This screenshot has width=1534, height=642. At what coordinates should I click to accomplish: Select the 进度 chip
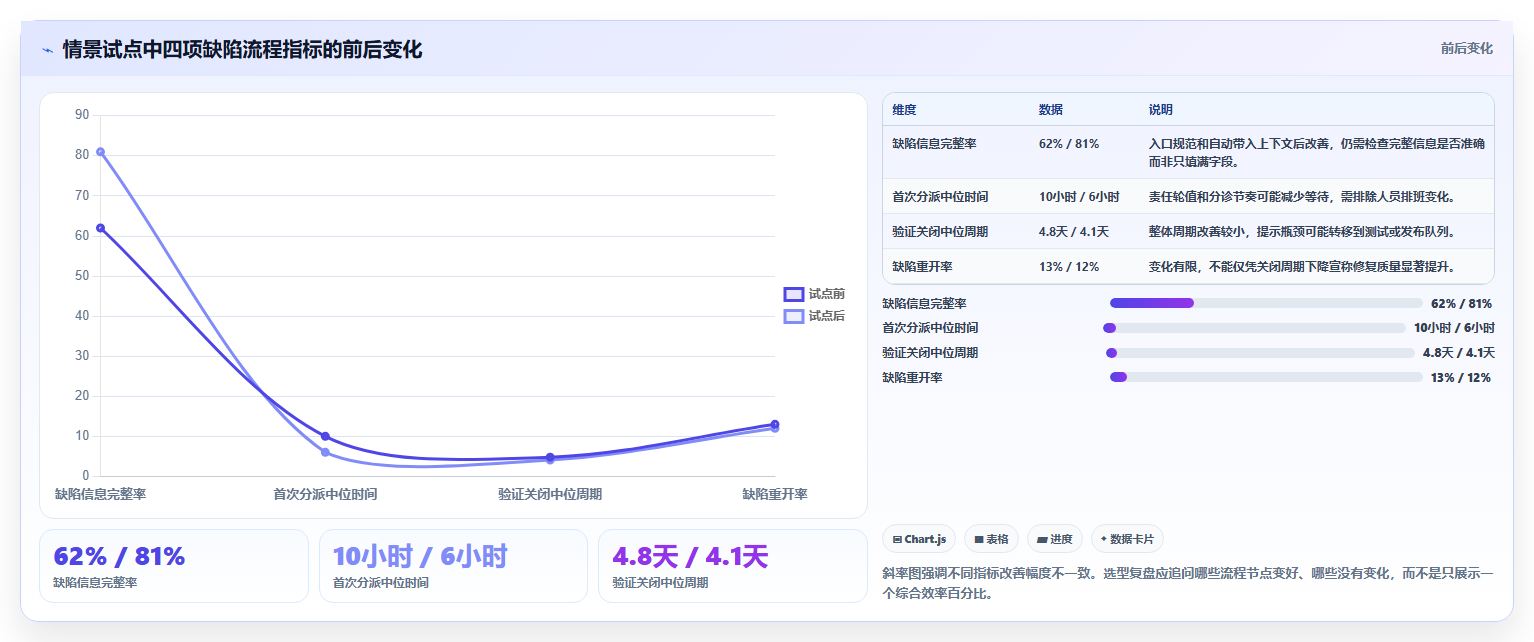(x=1055, y=539)
